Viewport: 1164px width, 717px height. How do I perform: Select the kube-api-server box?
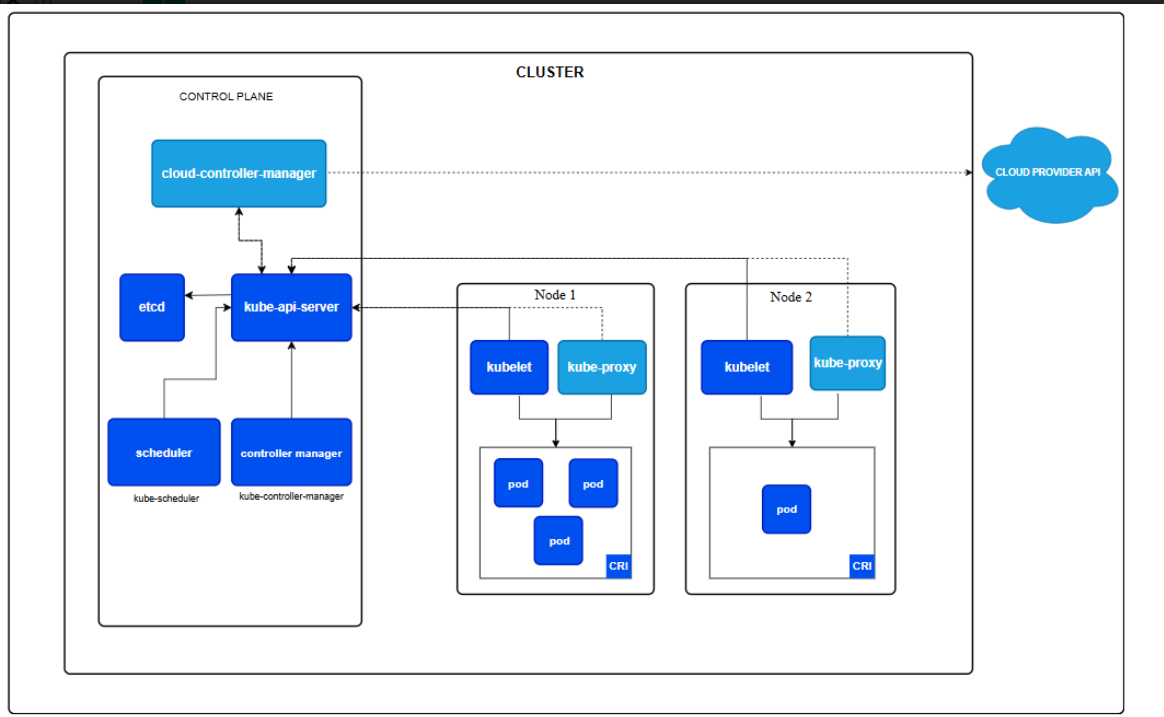[x=291, y=307]
